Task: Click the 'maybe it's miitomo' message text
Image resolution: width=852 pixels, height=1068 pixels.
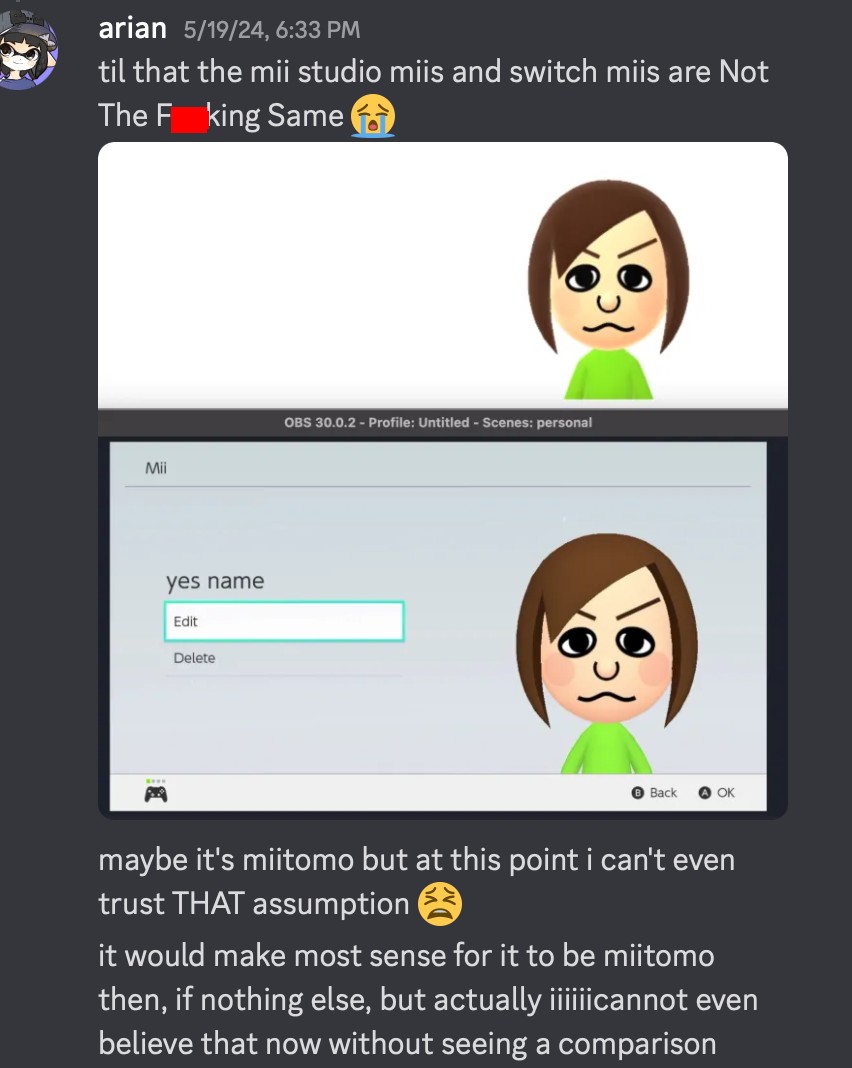Action: pos(417,881)
